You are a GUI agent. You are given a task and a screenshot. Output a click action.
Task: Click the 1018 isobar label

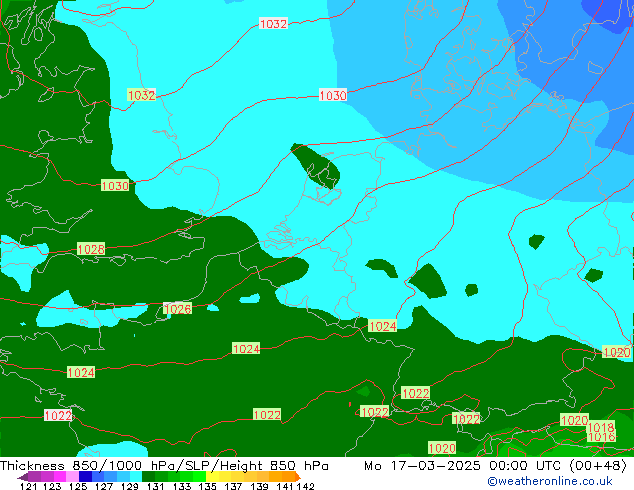(x=601, y=427)
